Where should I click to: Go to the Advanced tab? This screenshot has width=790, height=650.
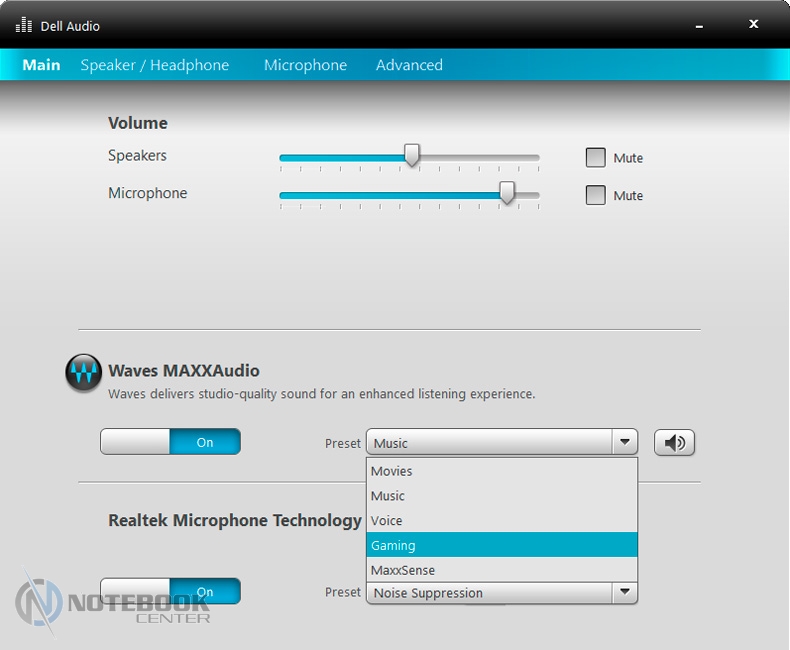pyautogui.click(x=409, y=65)
